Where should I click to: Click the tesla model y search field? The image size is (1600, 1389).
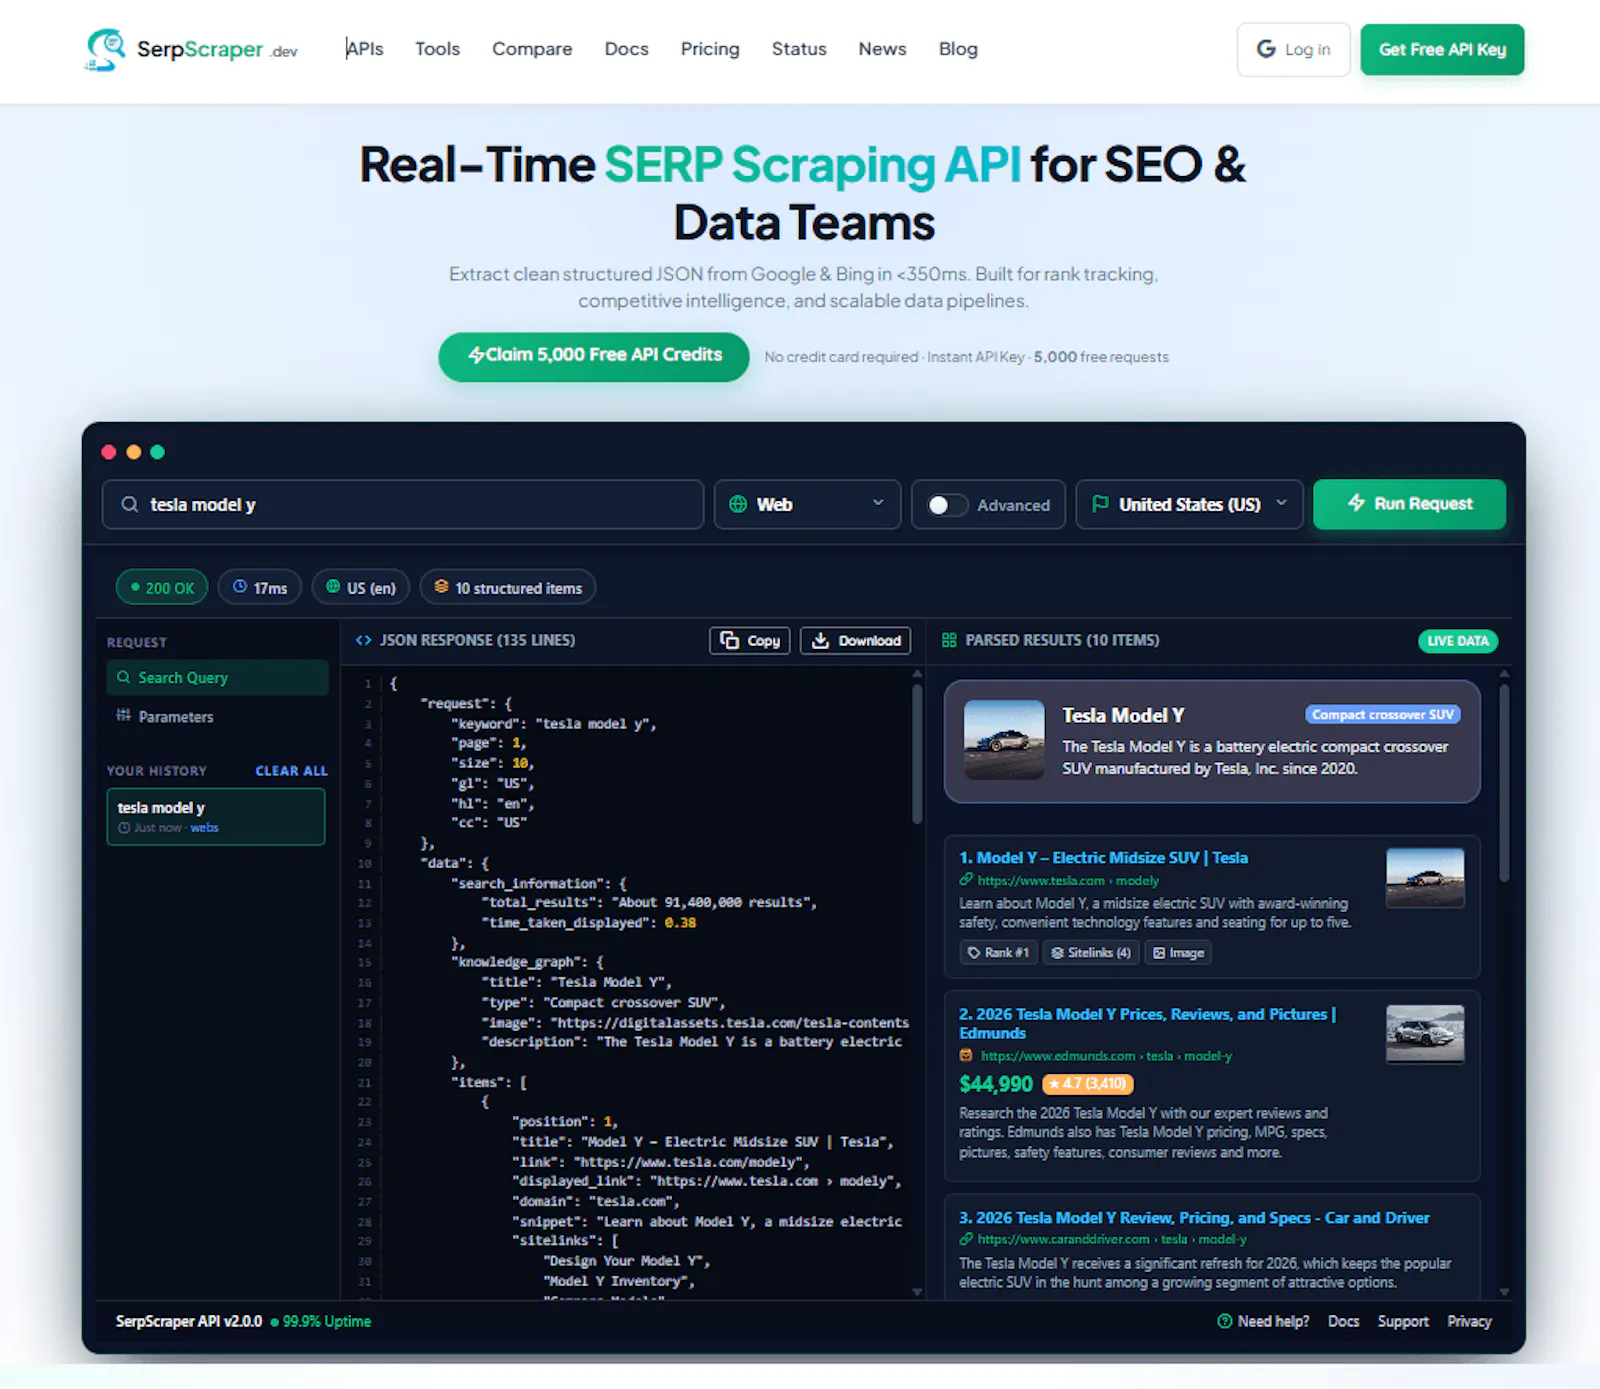point(403,504)
